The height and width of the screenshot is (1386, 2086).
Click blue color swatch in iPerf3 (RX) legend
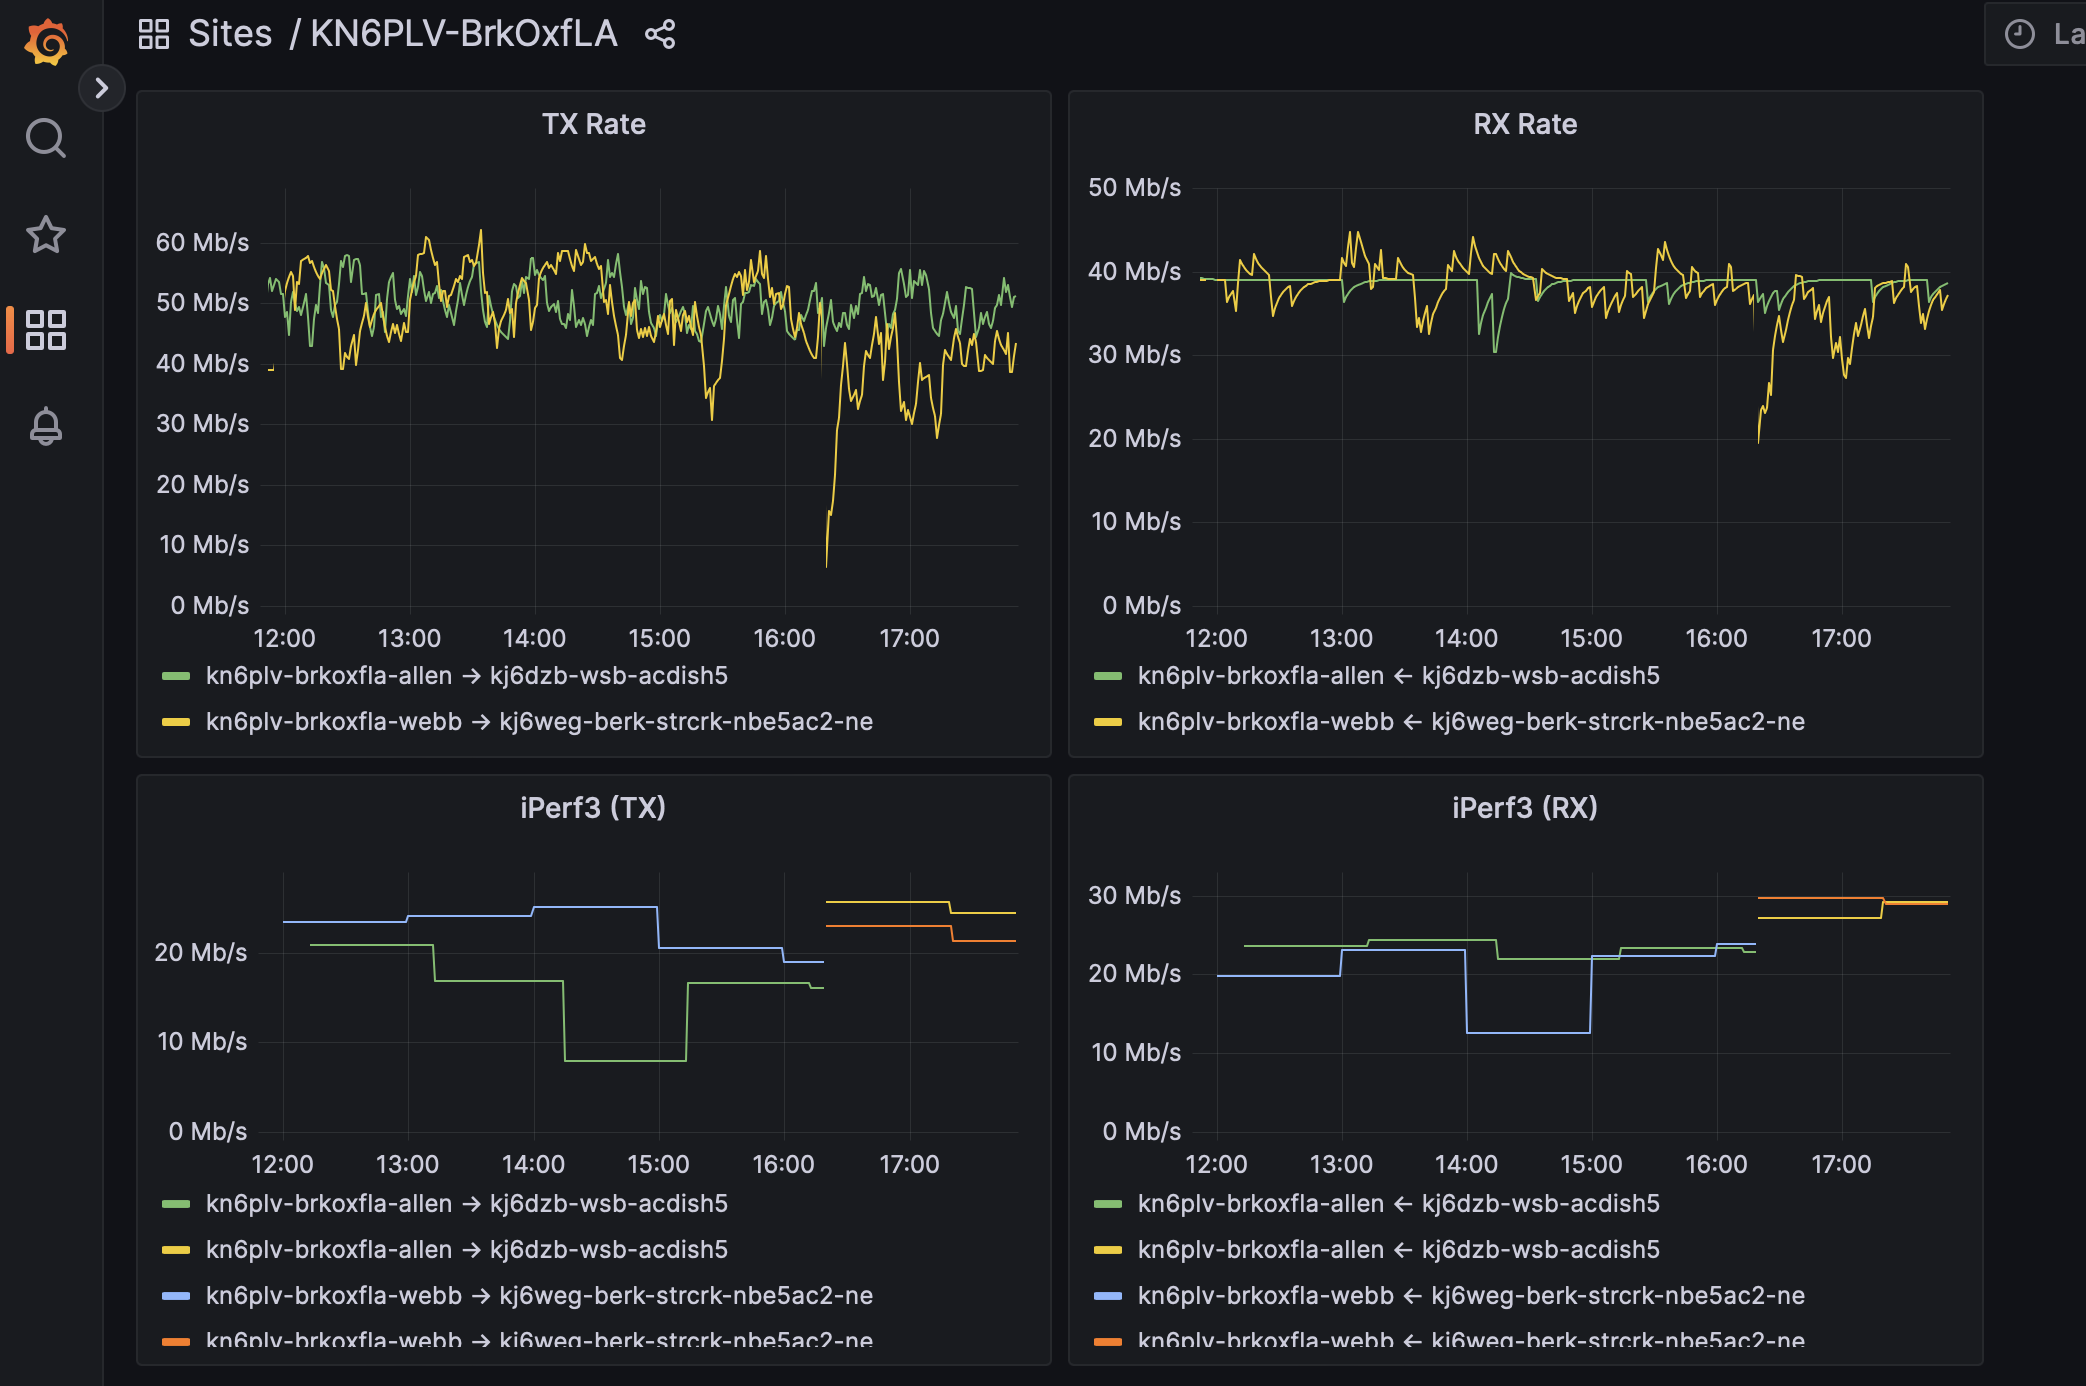click(1108, 1296)
